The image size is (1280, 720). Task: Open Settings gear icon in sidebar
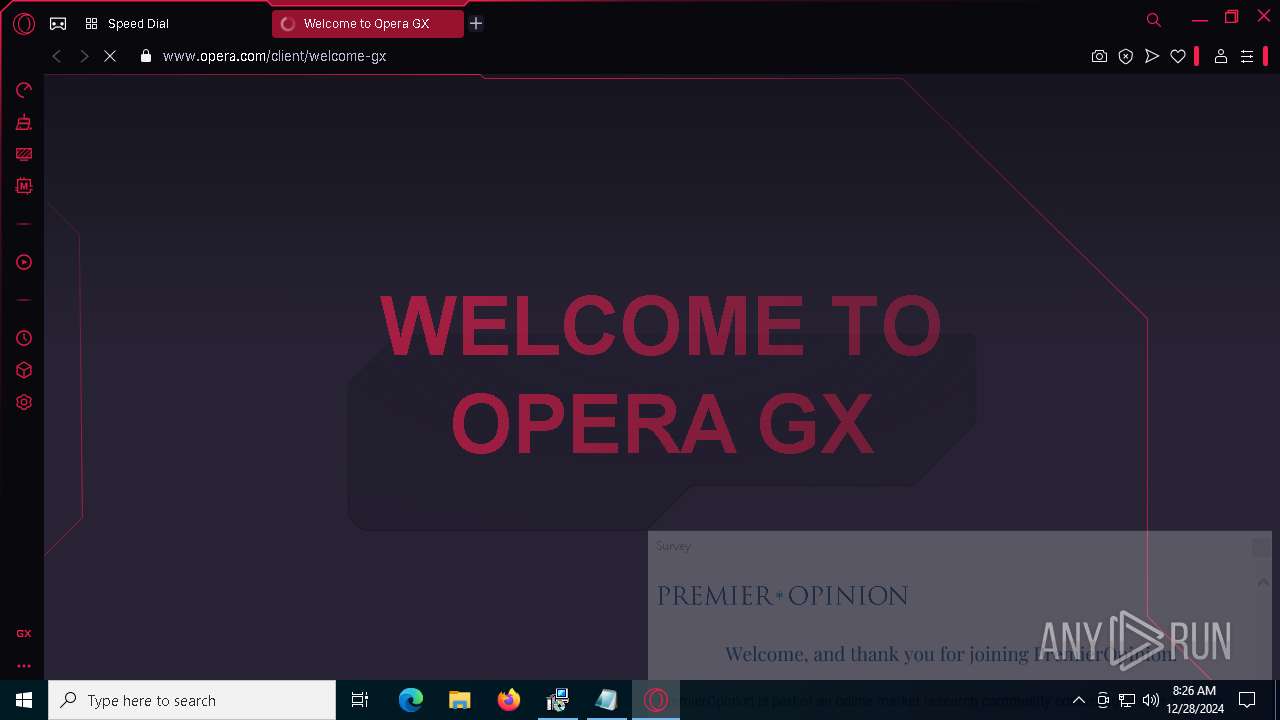[x=24, y=402]
